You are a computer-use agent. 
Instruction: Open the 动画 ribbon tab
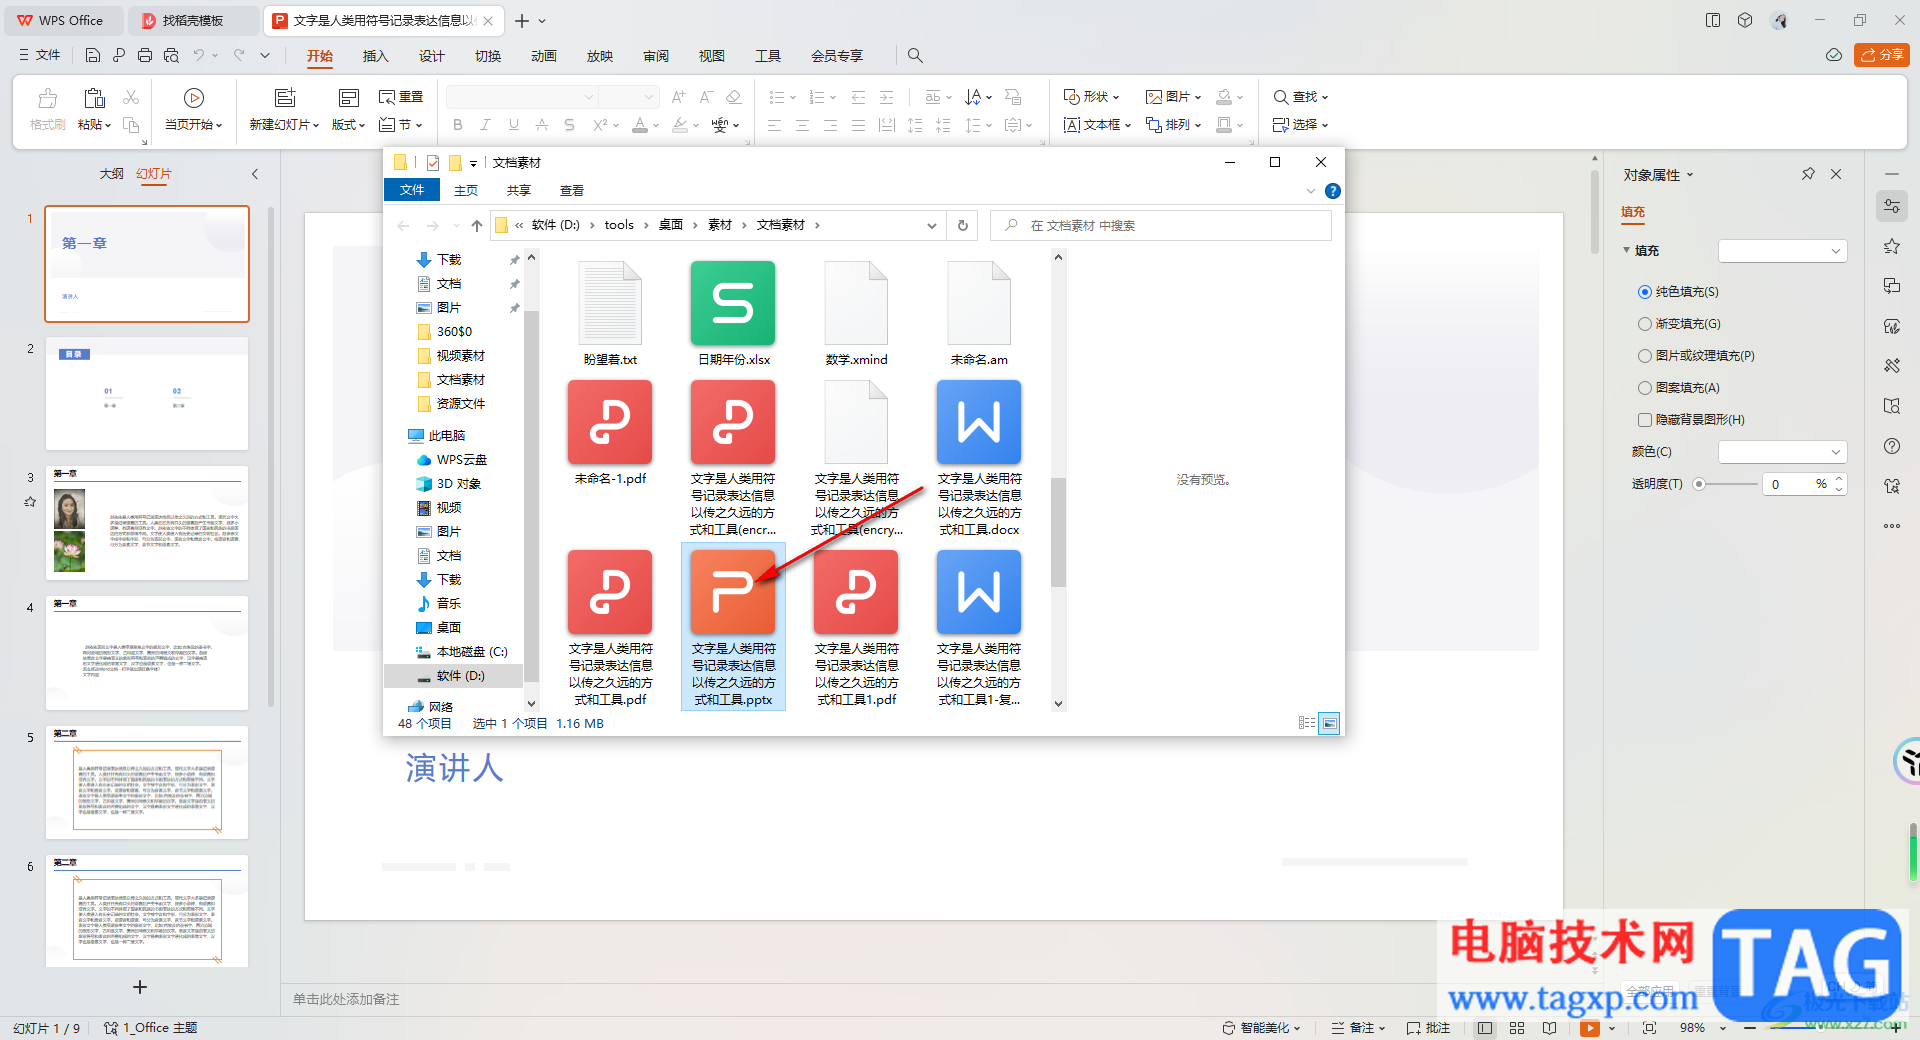pyautogui.click(x=543, y=56)
